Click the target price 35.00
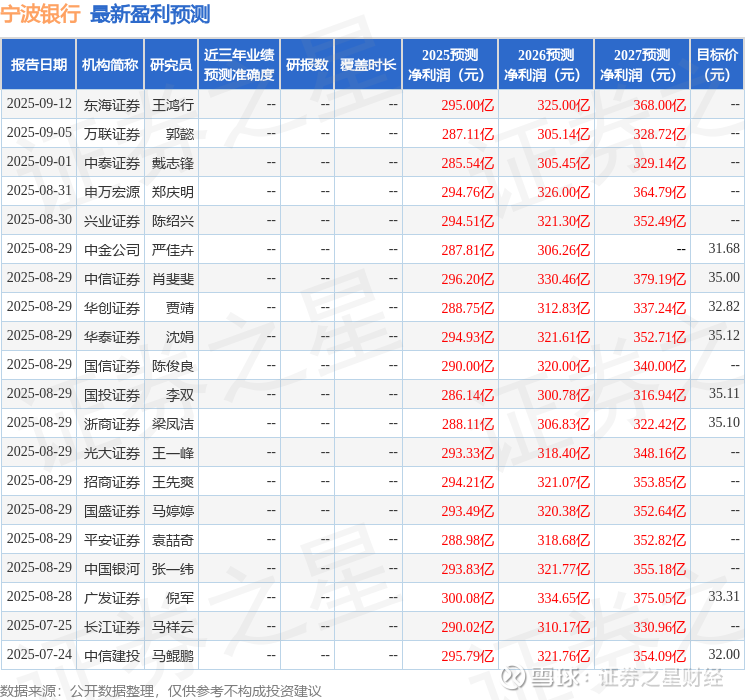The height and width of the screenshot is (700, 745). (724, 277)
